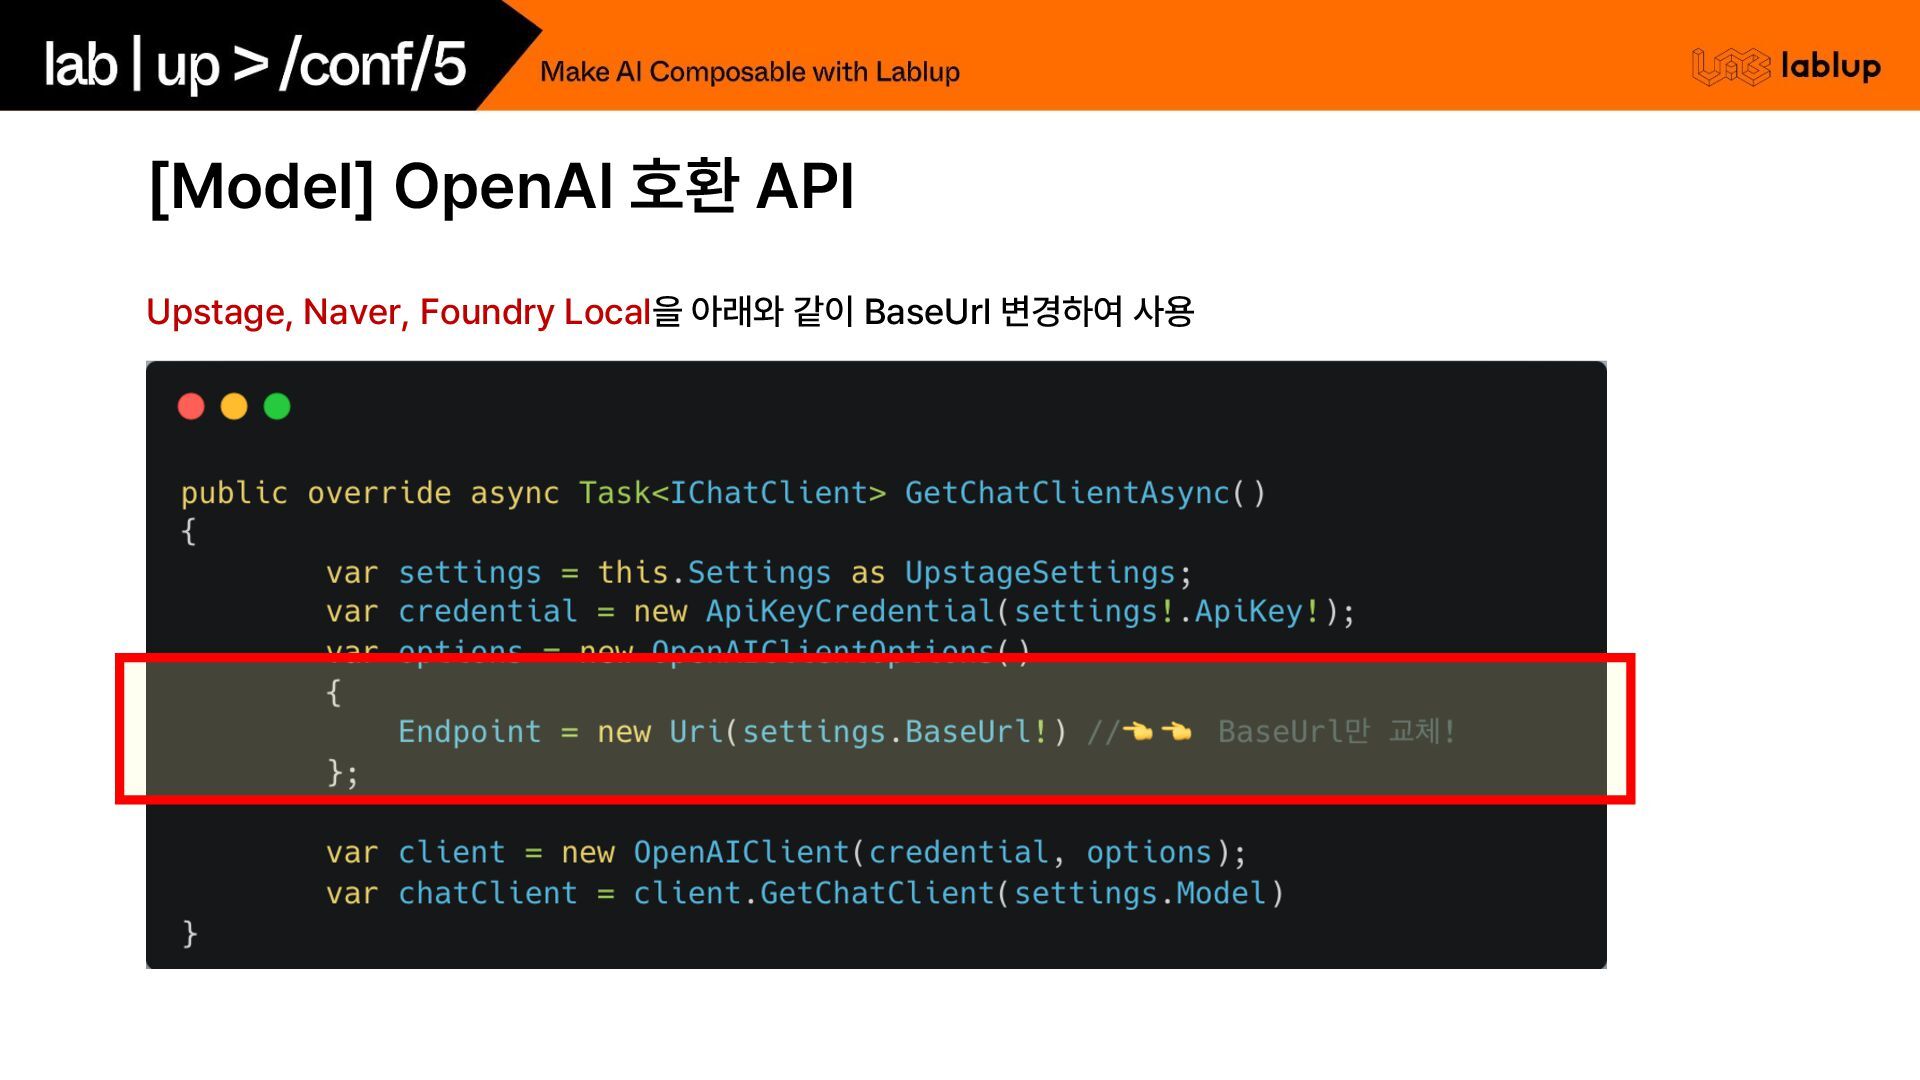Click the red window dot
The height and width of the screenshot is (1080, 1920).
point(191,406)
